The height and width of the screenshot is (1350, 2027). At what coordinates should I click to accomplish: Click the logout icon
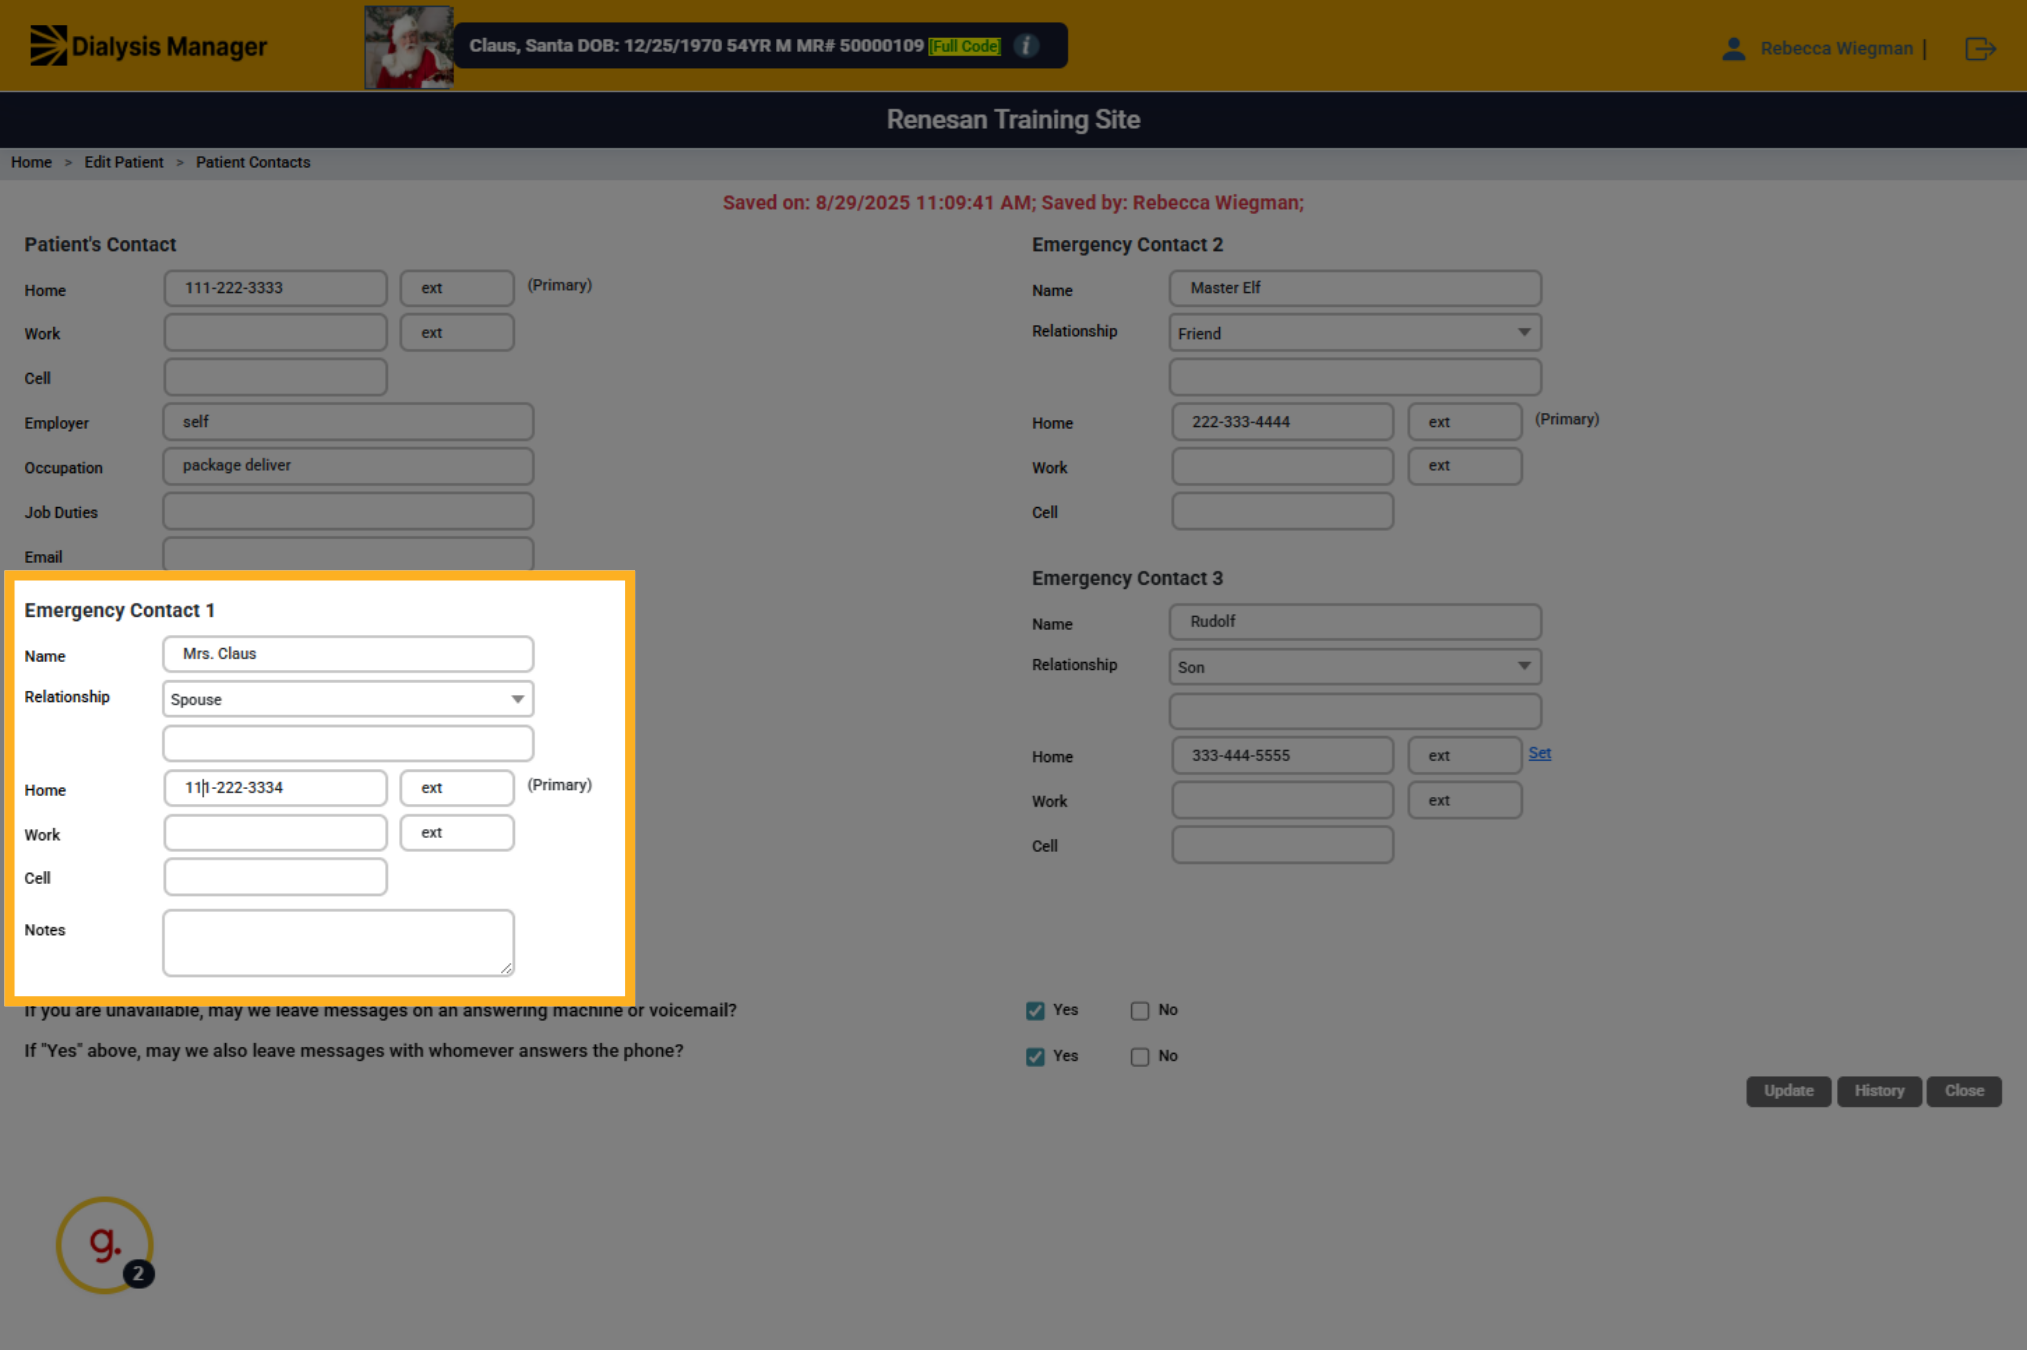[1980, 48]
